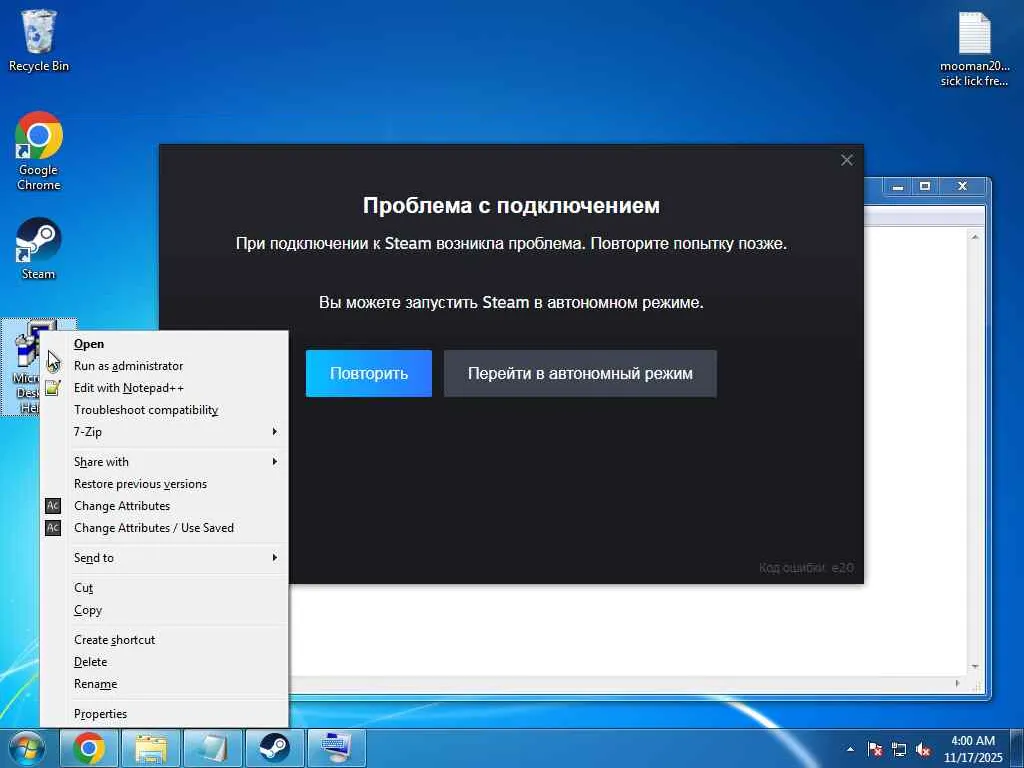Select Change Attributes / Use Saved
This screenshot has width=1024, height=768.
165,528
